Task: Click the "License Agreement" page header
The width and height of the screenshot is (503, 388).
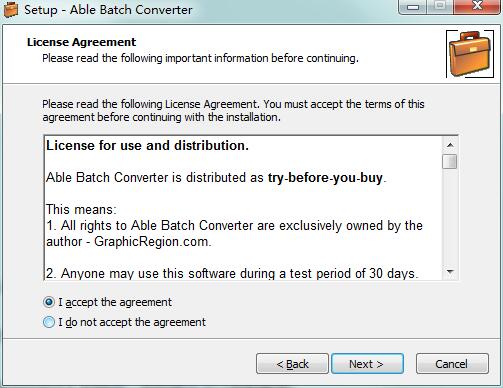Action: point(81,42)
